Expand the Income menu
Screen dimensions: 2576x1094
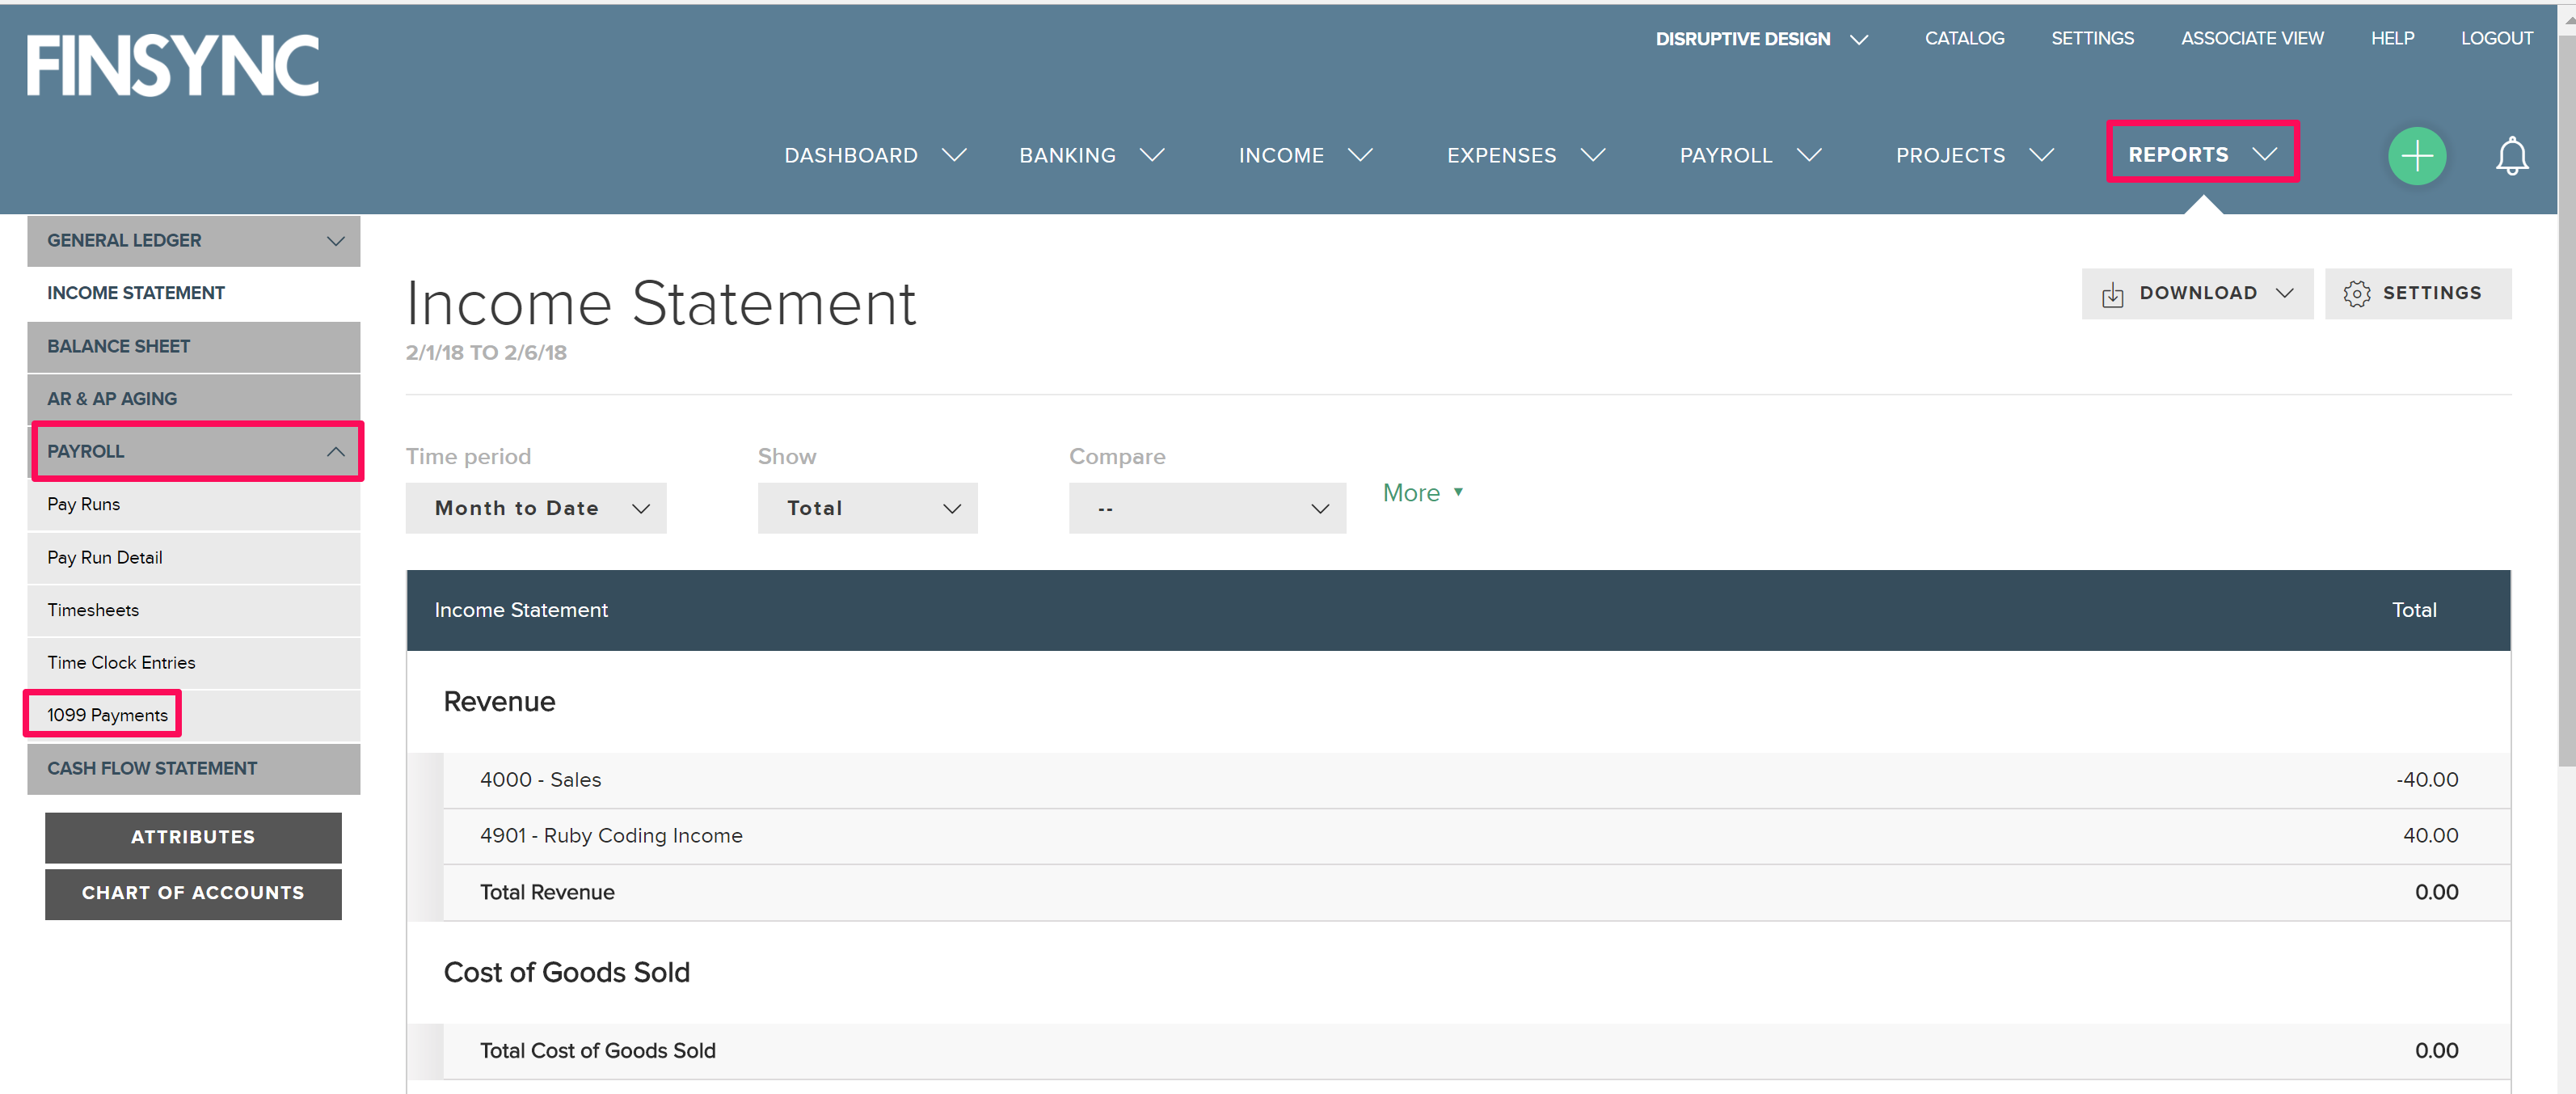pos(1305,155)
